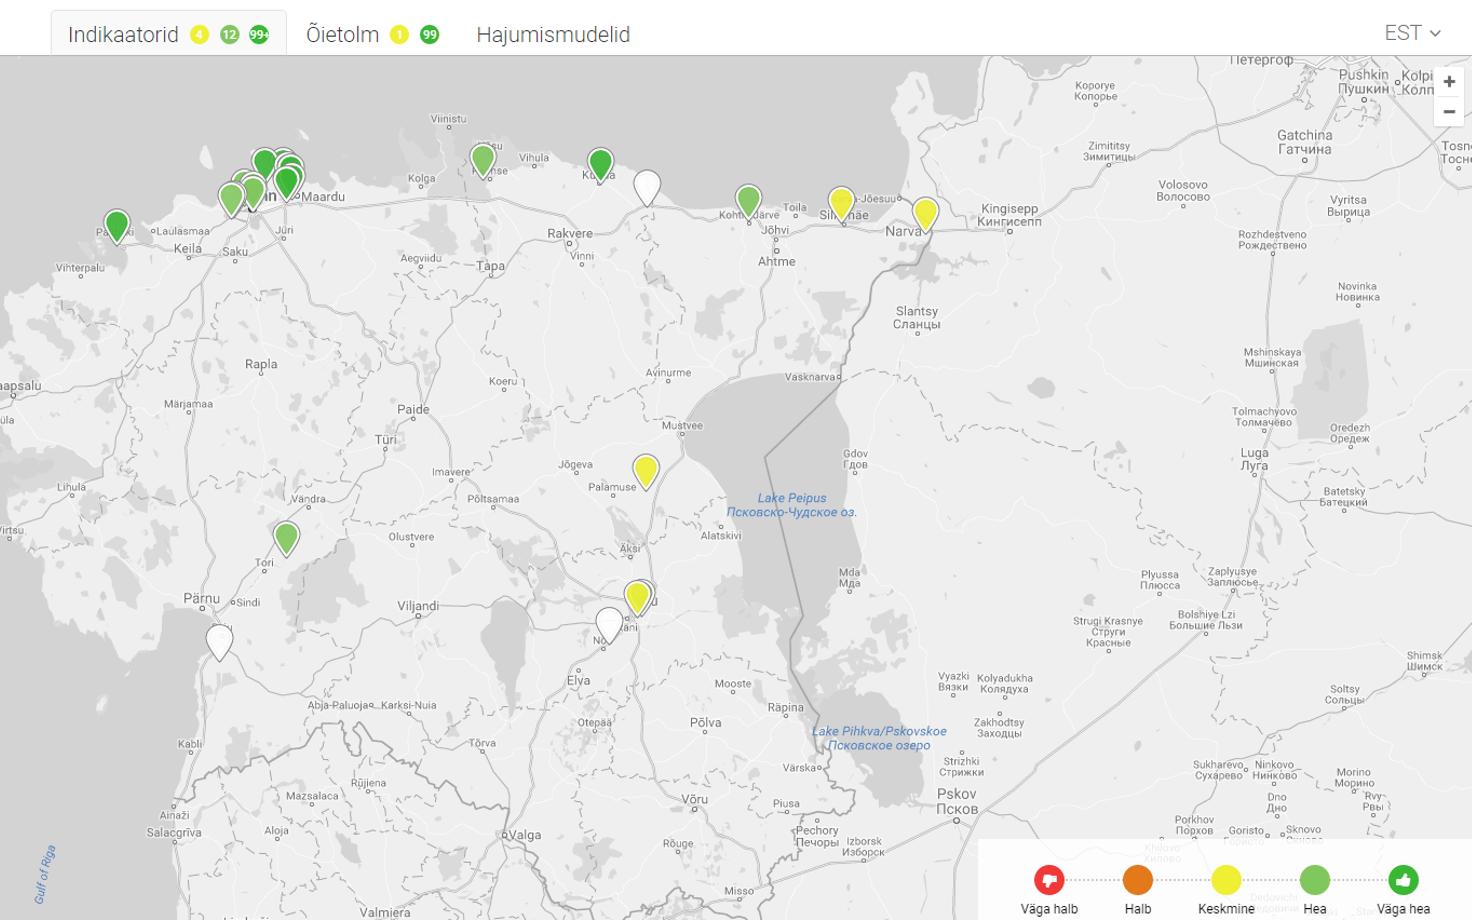
Task: Click the Viljandi town label
Action: (x=418, y=606)
